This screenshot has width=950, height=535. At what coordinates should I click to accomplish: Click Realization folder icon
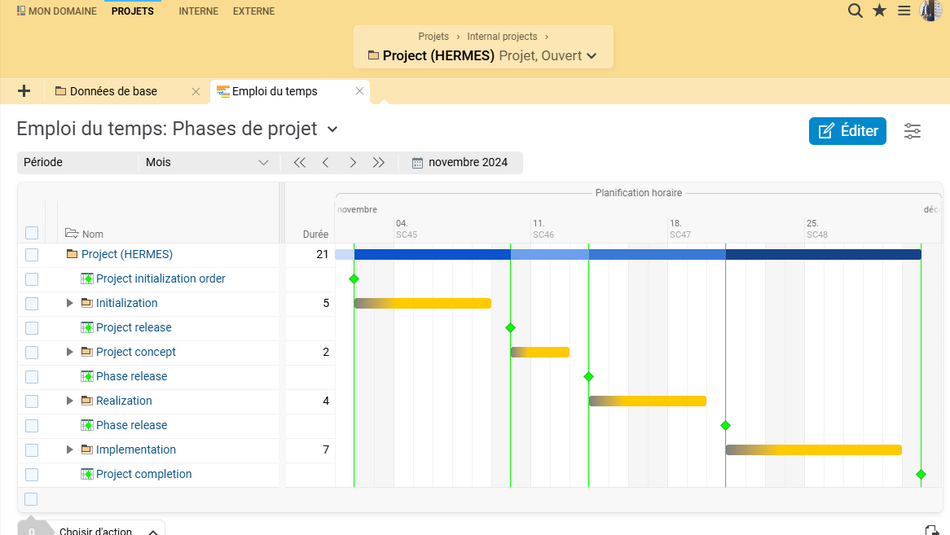click(x=87, y=400)
